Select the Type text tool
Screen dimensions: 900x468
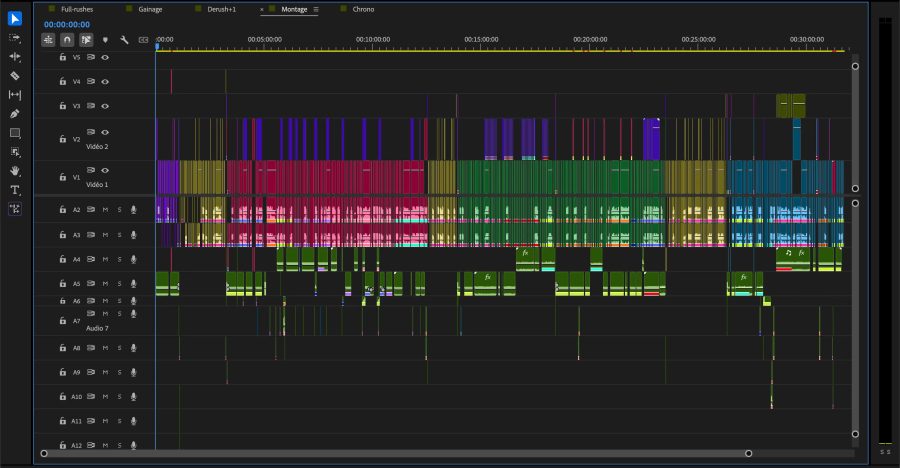point(15,190)
